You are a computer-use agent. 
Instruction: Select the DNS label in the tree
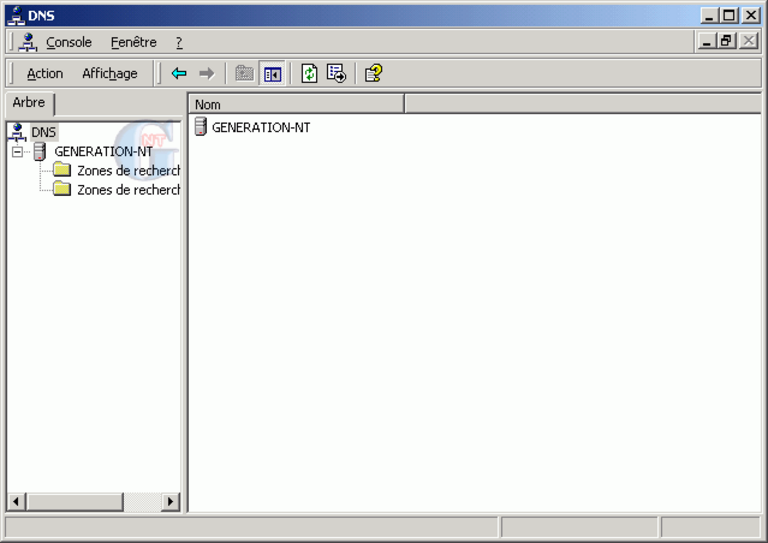tap(44, 132)
